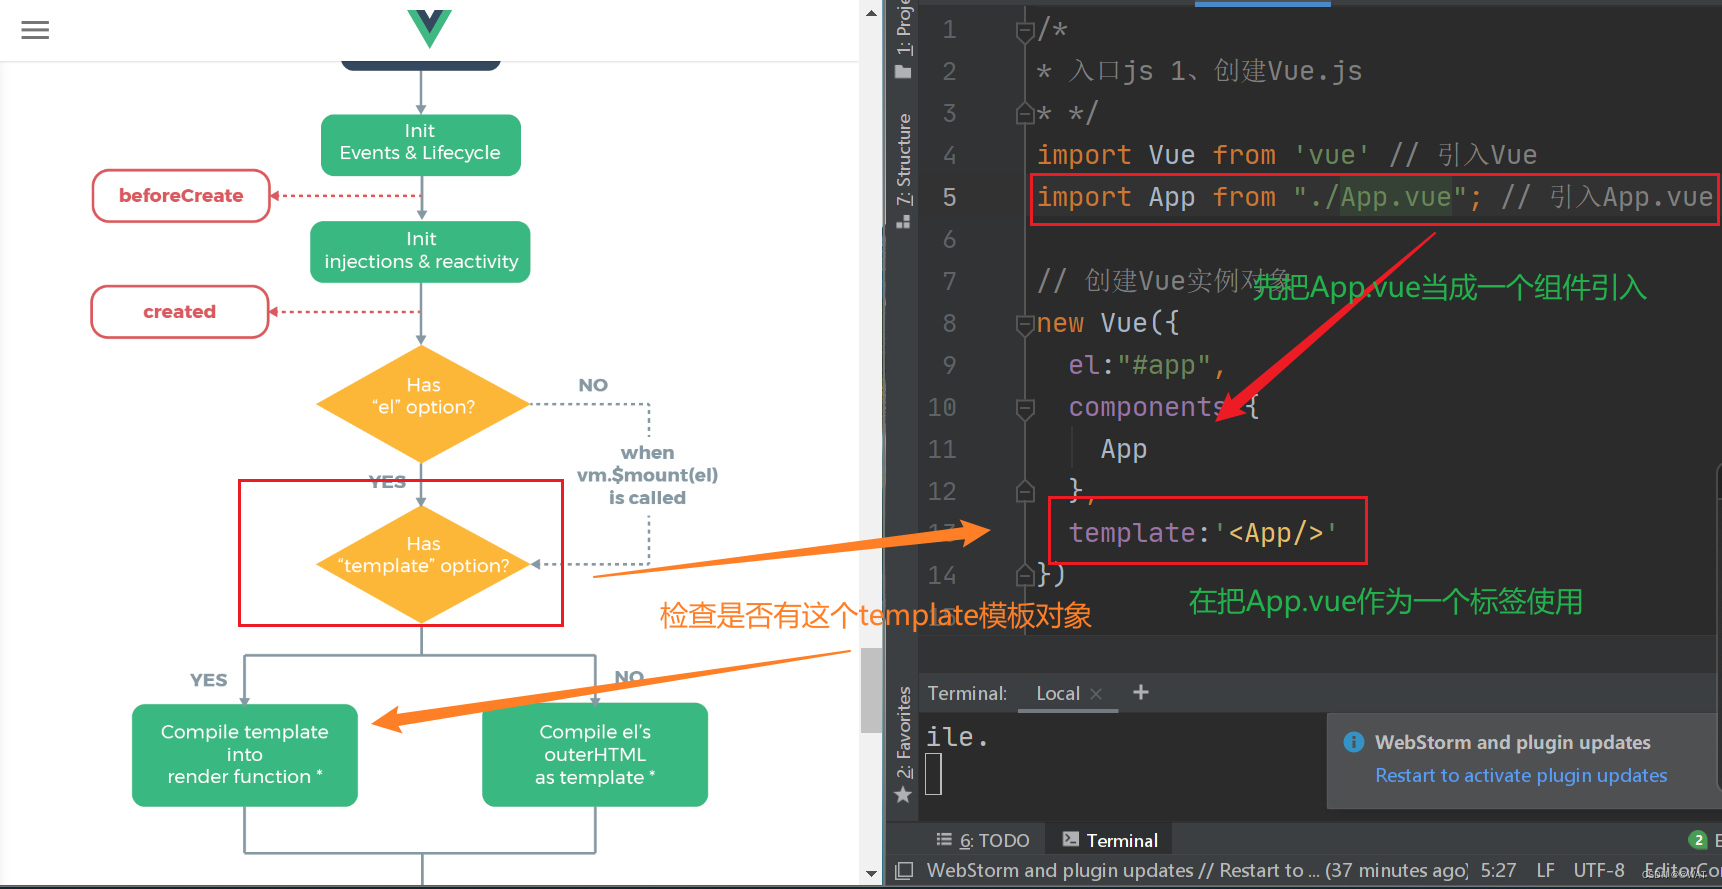Toggle tool window quick-access icon in status bar
The image size is (1722, 889).
coord(904,870)
